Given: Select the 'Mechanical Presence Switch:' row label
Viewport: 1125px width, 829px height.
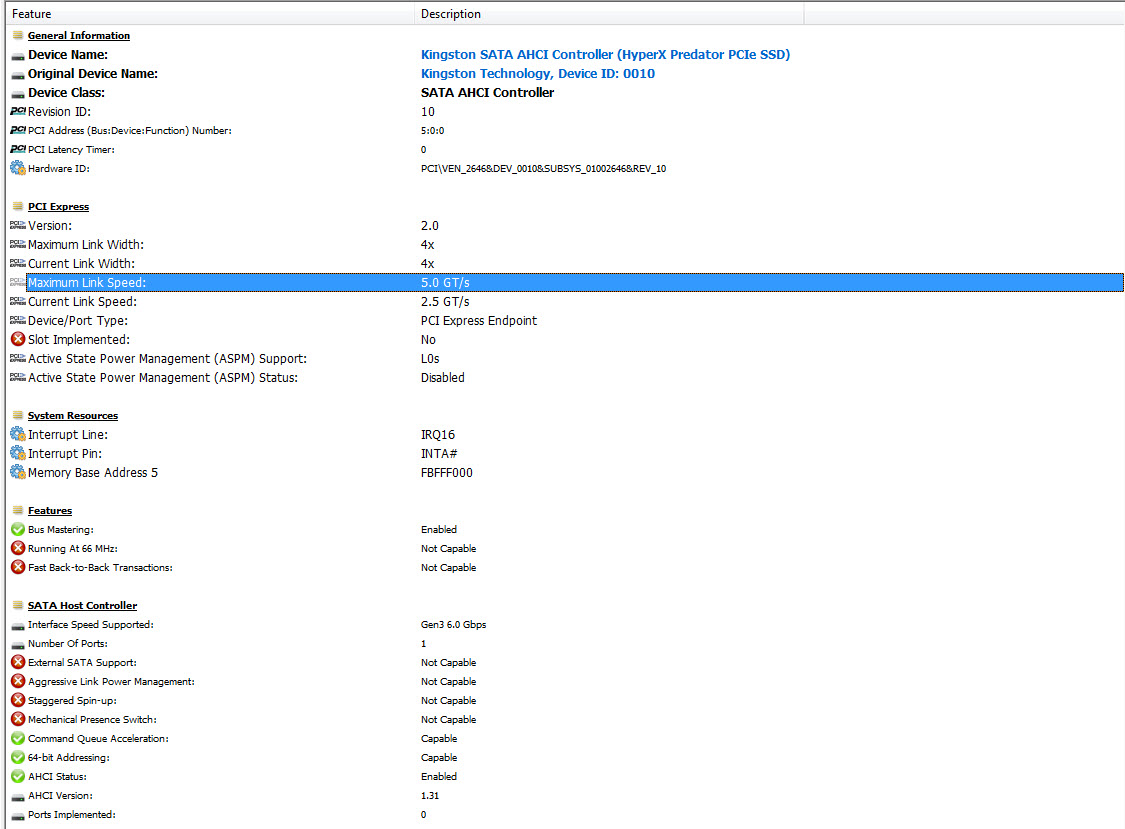Looking at the screenshot, I should click(92, 719).
